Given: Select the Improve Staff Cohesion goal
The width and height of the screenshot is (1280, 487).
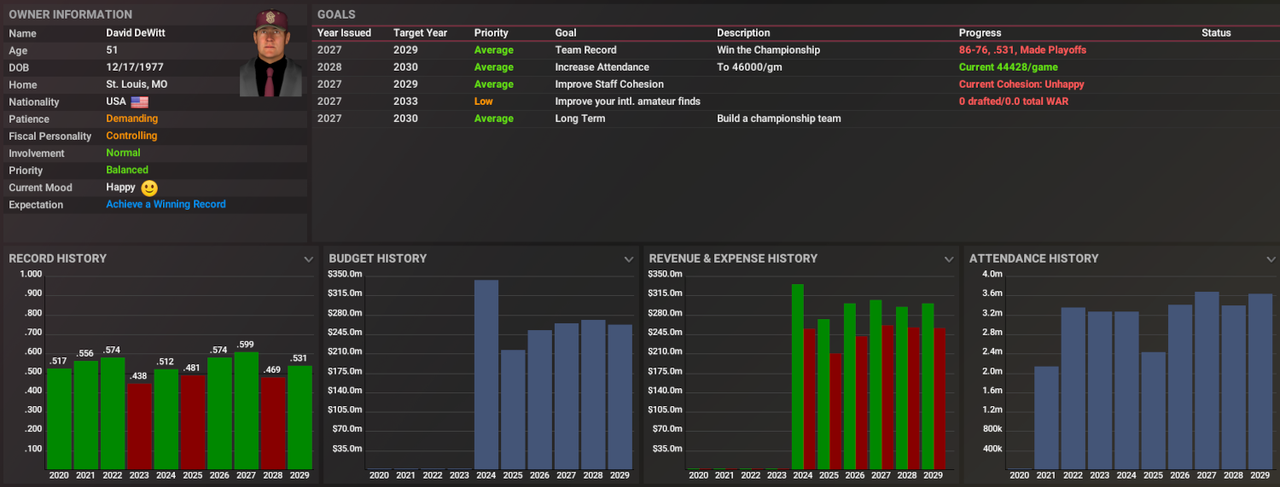Looking at the screenshot, I should 794,84.
